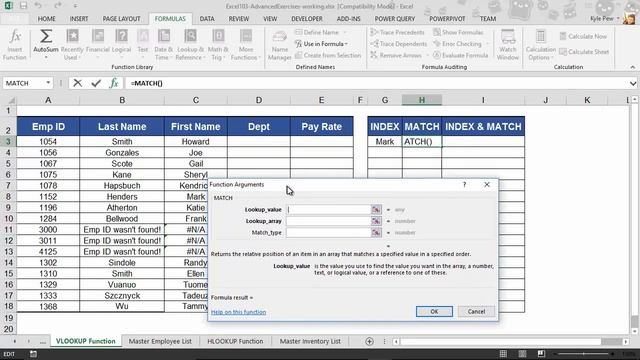The image size is (640, 360).
Task: Open Calculation Options dropdown
Action: 540,45
